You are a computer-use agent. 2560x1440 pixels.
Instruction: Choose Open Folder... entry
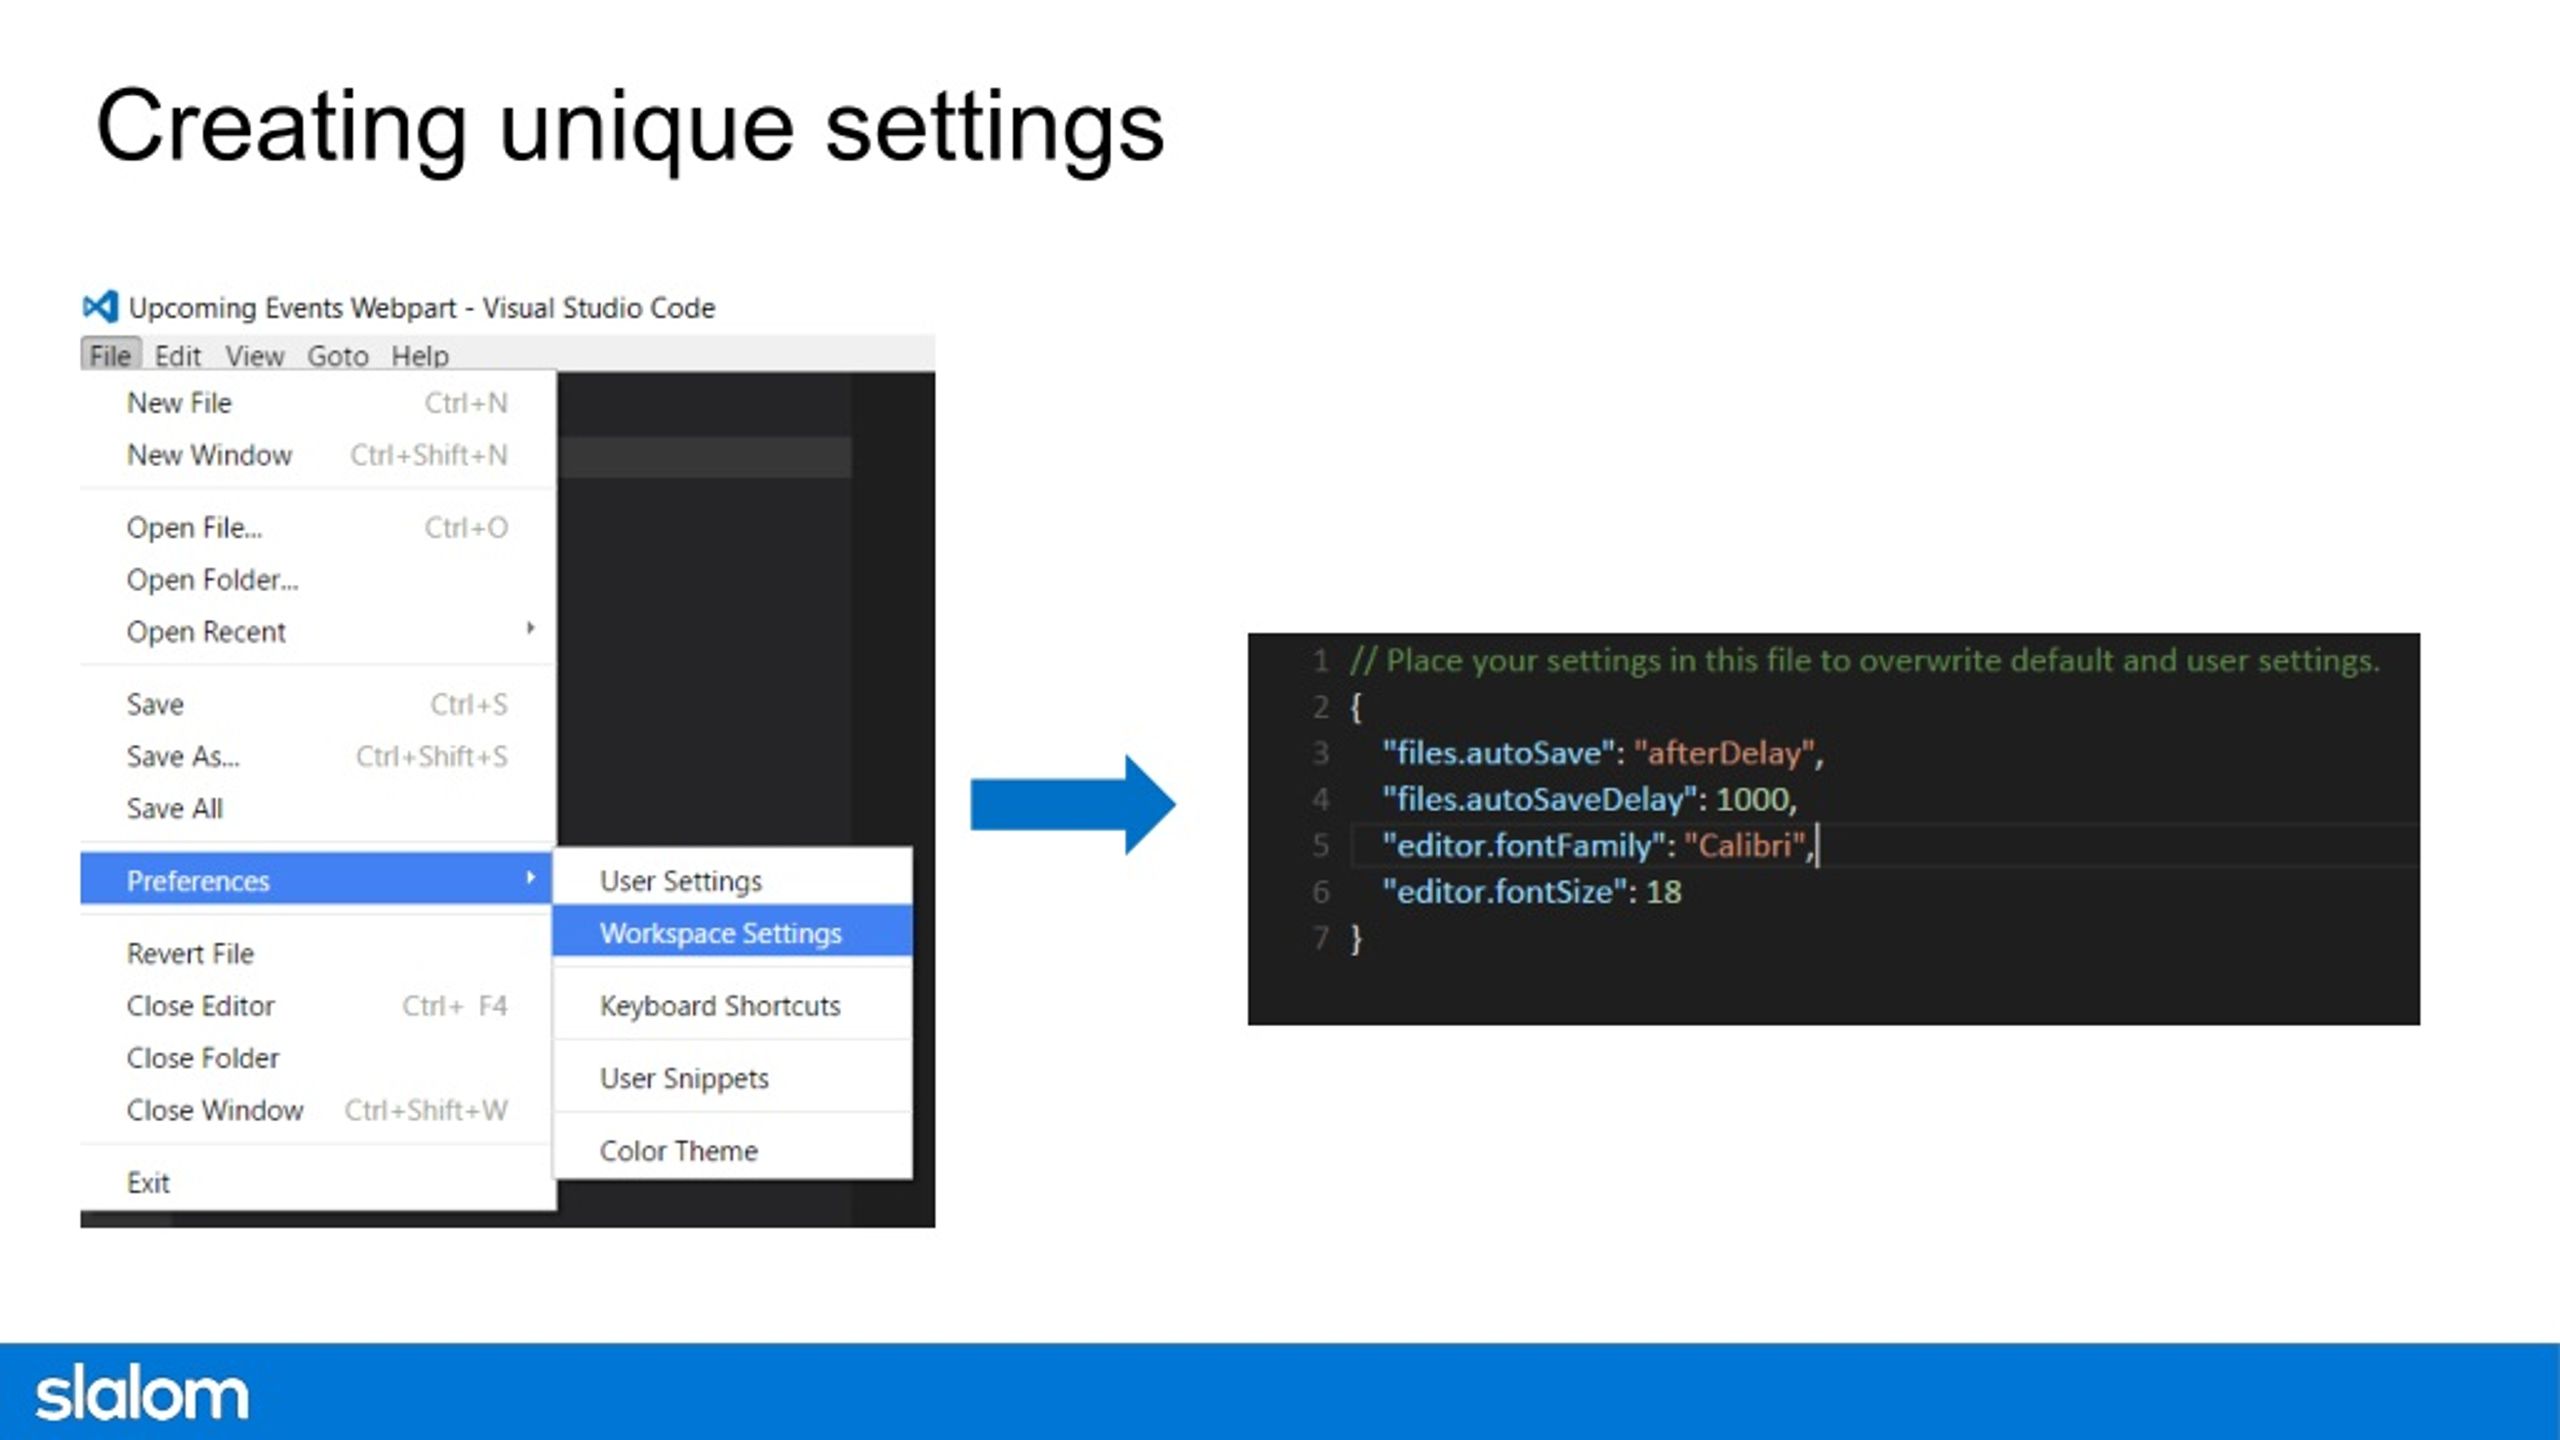tap(317, 580)
